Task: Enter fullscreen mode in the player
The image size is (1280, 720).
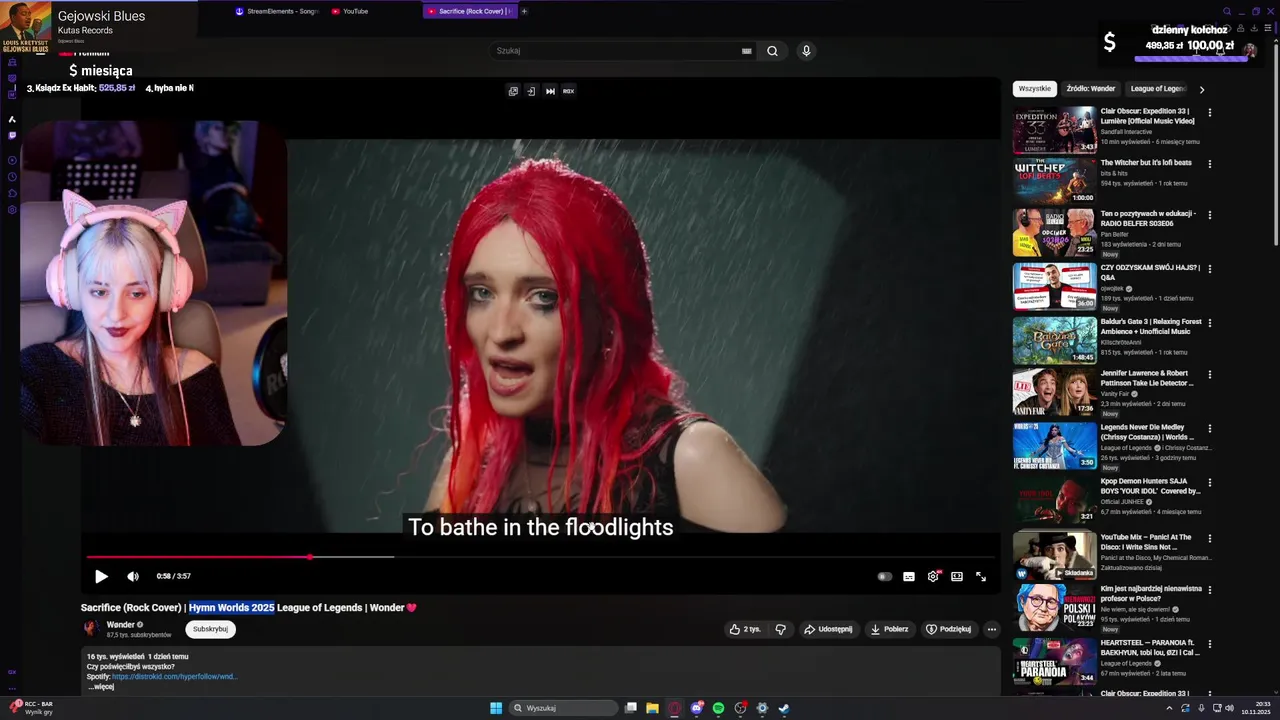Action: click(x=981, y=576)
